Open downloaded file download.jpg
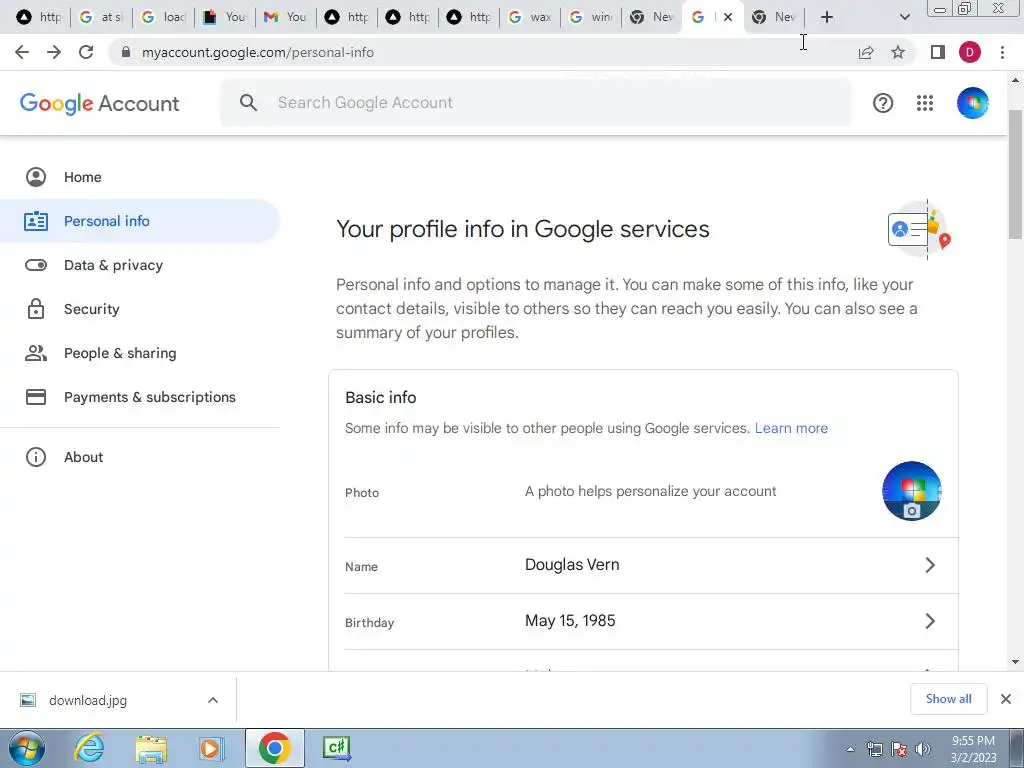Image resolution: width=1024 pixels, height=768 pixels. 88,700
